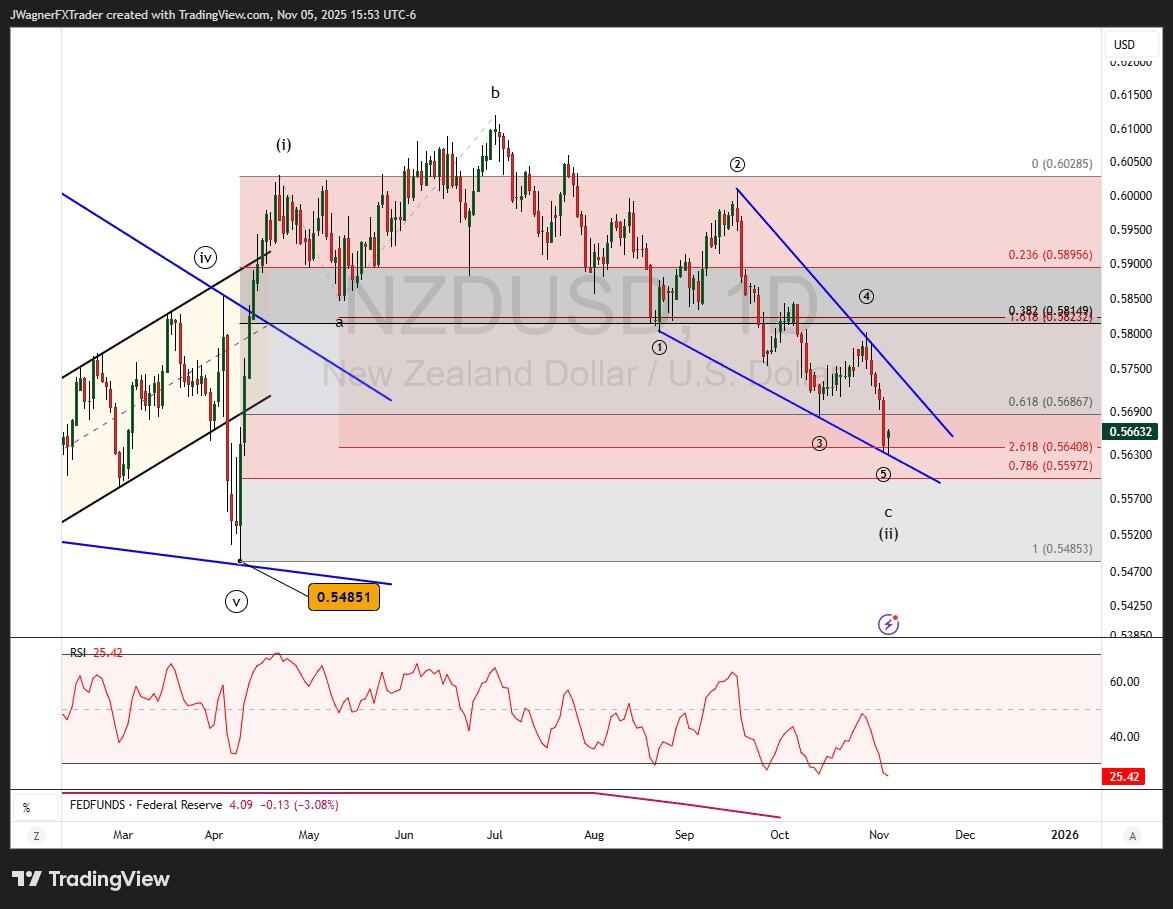Select the circled iv wave label
The height and width of the screenshot is (909, 1173).
(x=205, y=258)
